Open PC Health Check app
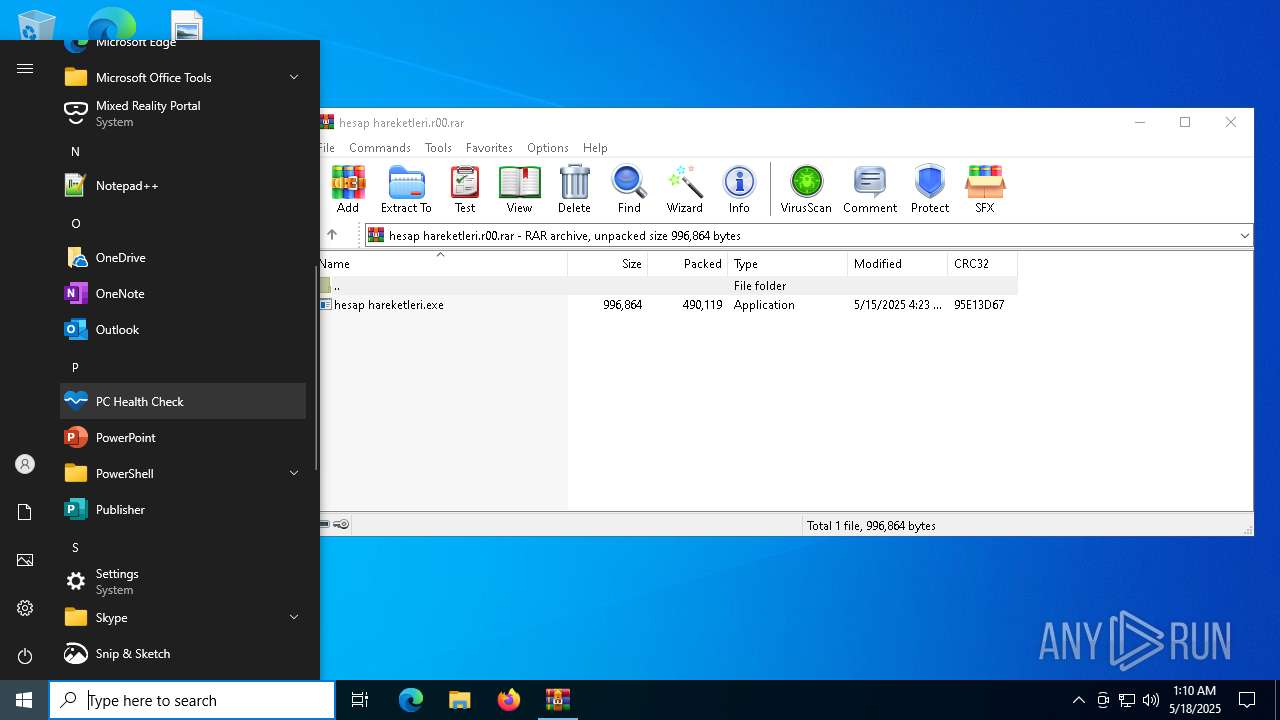The width and height of the screenshot is (1280, 720). (183, 401)
